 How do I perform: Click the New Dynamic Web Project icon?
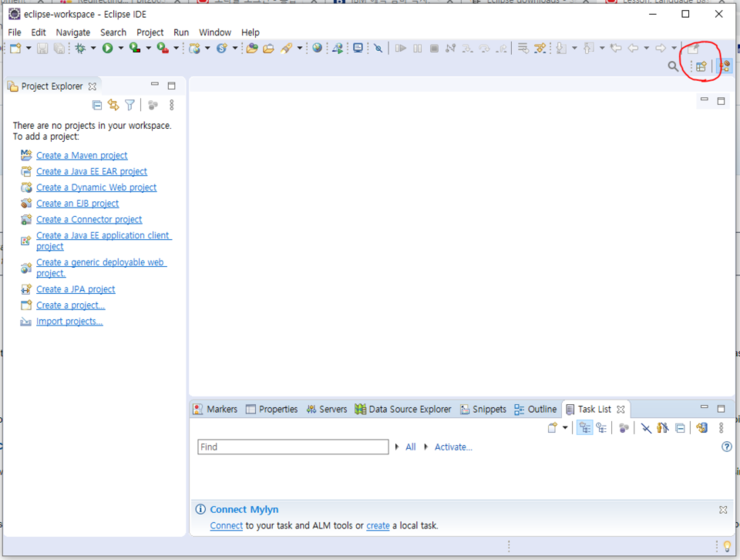pyautogui.click(x=194, y=48)
